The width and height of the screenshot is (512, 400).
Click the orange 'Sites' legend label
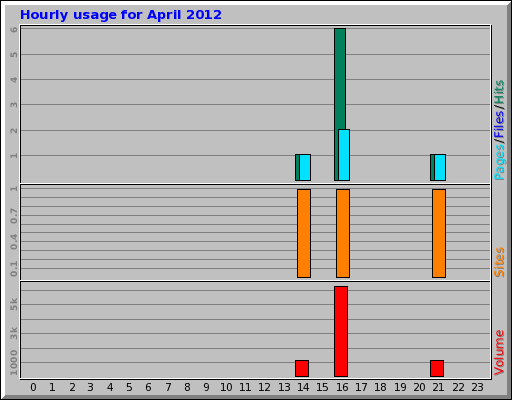[x=499, y=262]
